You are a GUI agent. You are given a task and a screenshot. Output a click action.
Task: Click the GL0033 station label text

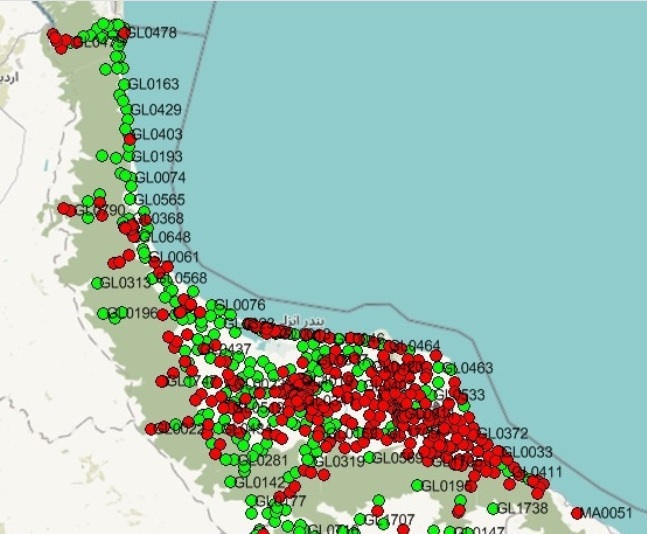pos(529,453)
